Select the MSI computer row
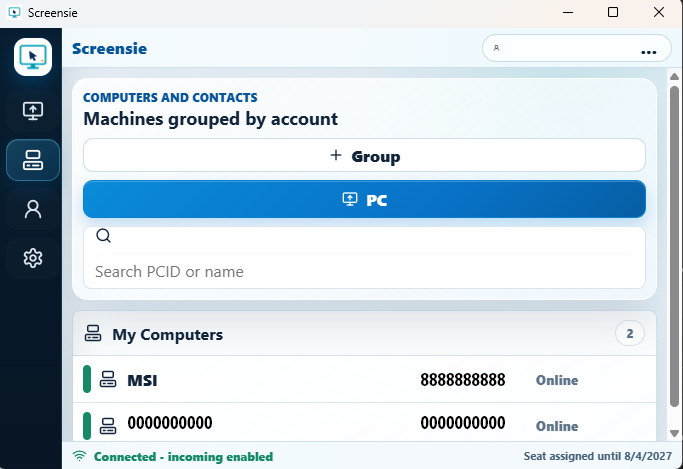Image resolution: width=683 pixels, height=469 pixels. coord(364,380)
